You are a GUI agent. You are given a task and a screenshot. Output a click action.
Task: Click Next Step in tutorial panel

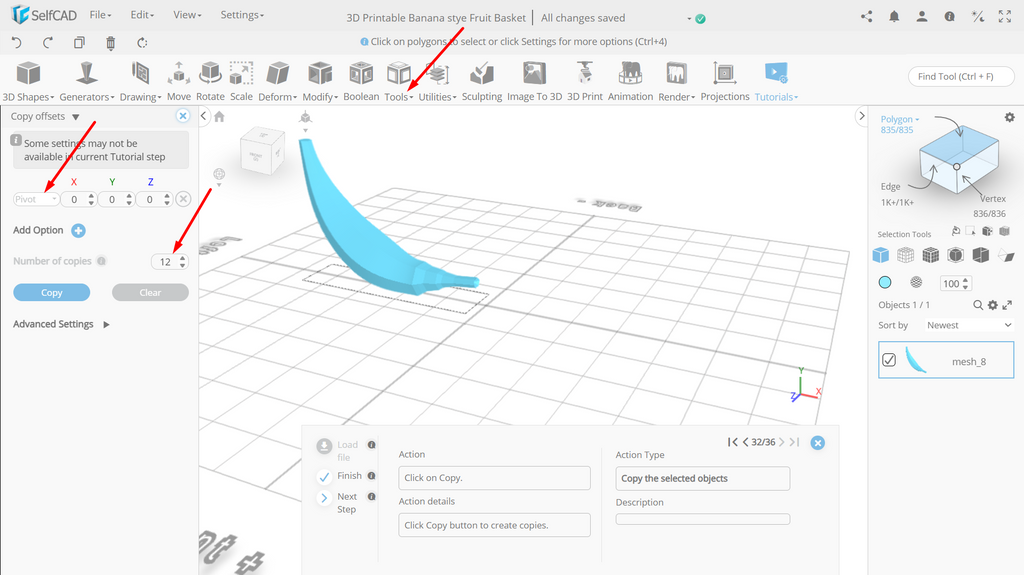[x=337, y=502]
